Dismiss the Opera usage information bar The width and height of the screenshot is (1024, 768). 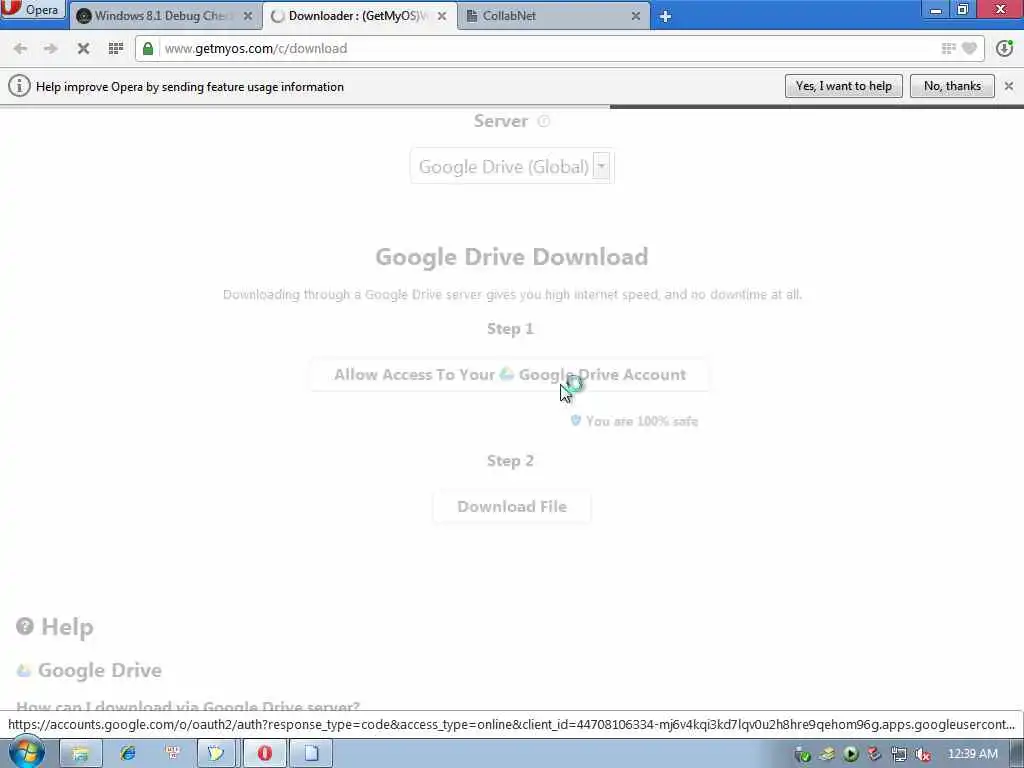point(1008,86)
